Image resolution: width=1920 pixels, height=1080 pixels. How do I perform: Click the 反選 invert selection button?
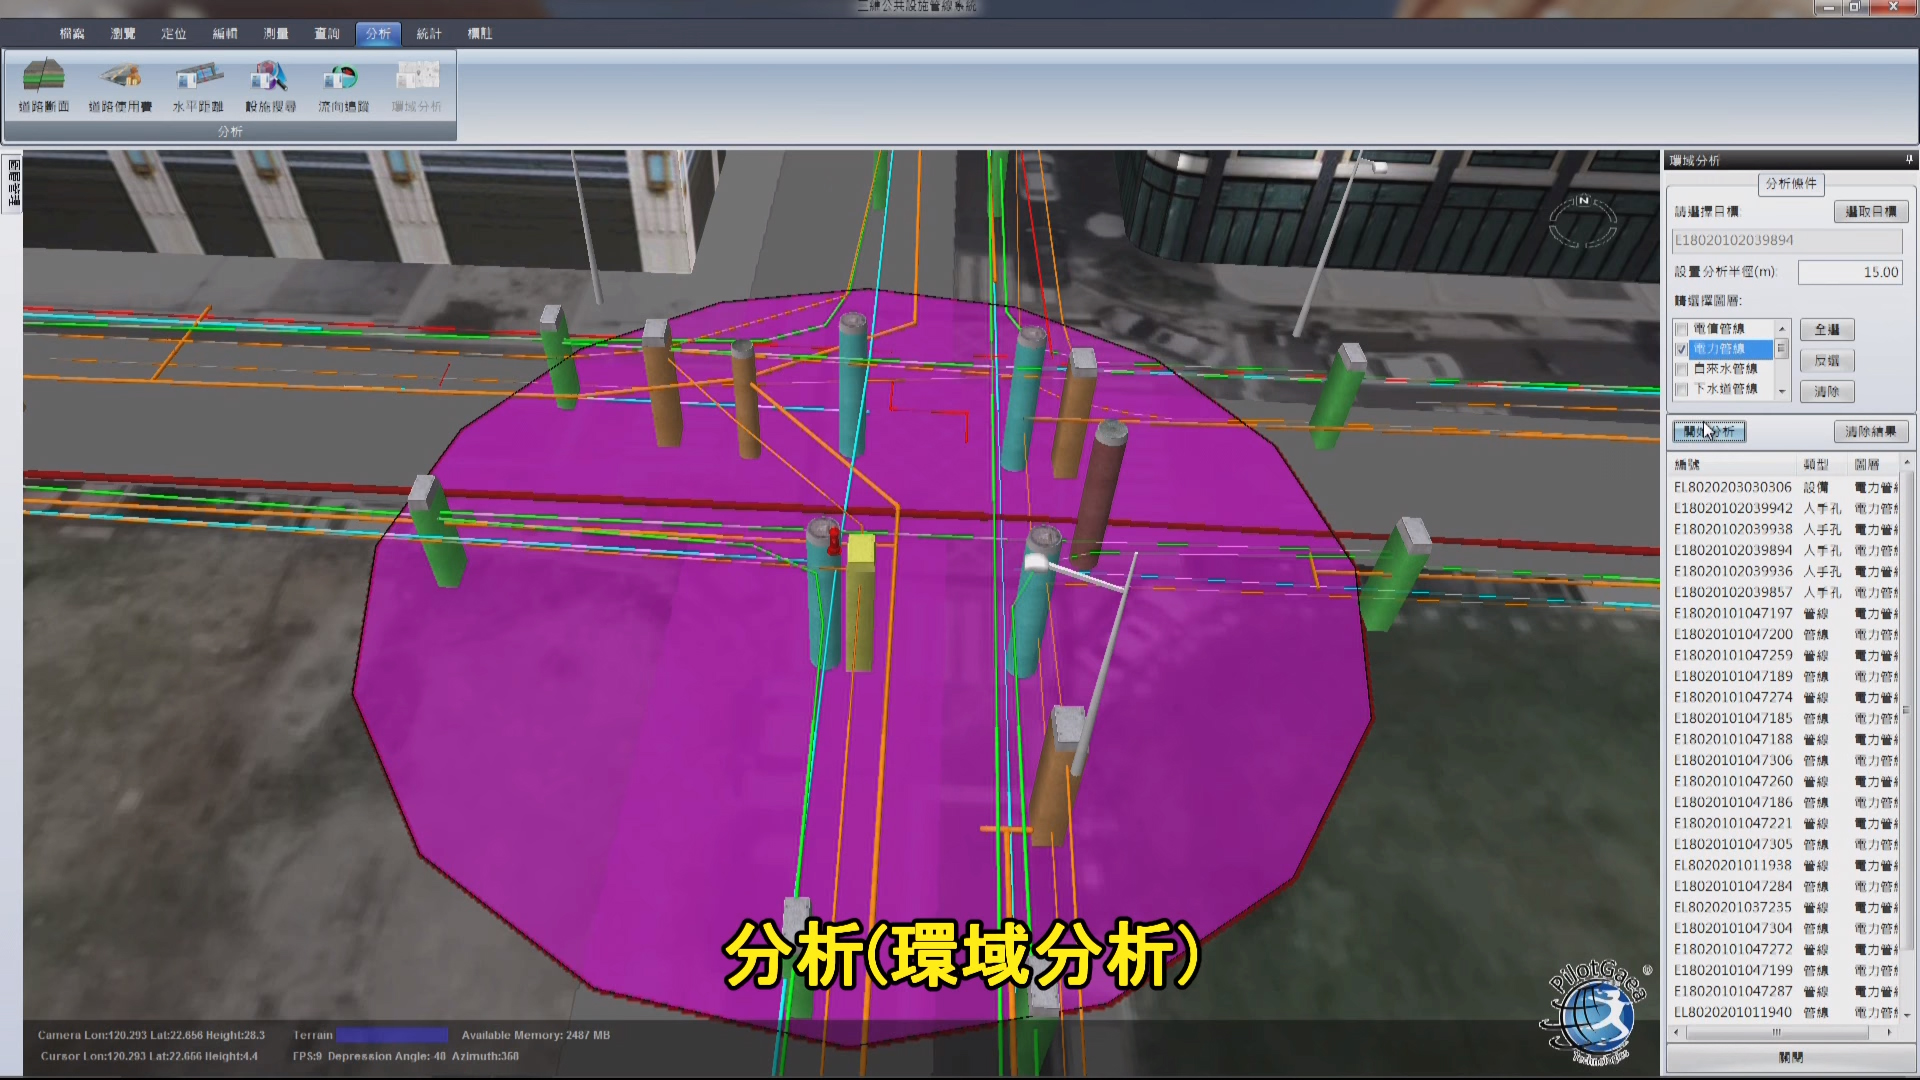1827,361
